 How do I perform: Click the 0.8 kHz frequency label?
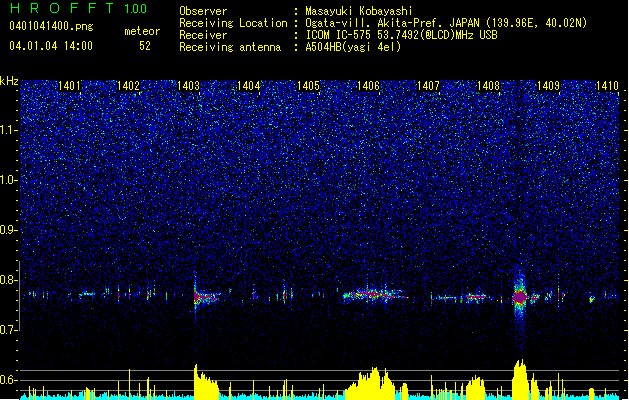(9, 280)
